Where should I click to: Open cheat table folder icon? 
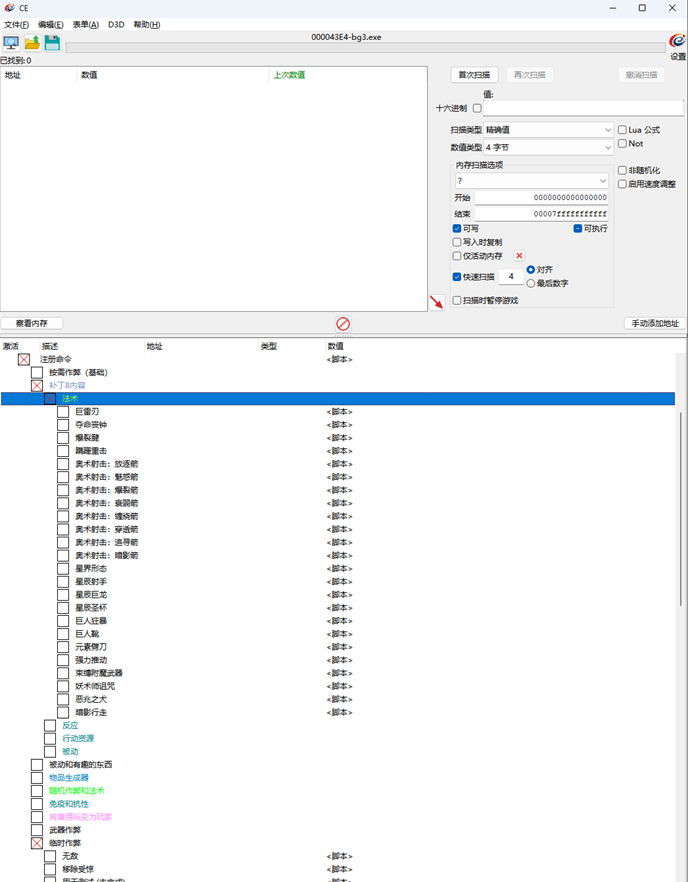pyautogui.click(x=32, y=43)
